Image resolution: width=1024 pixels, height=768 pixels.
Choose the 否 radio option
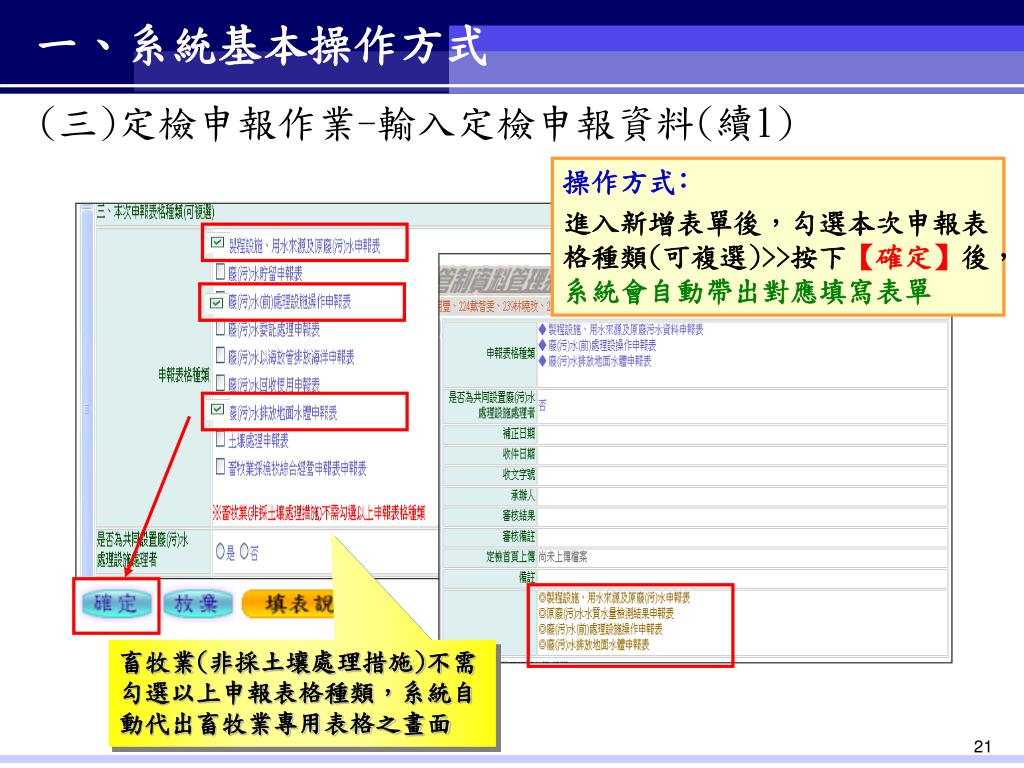(x=244, y=552)
